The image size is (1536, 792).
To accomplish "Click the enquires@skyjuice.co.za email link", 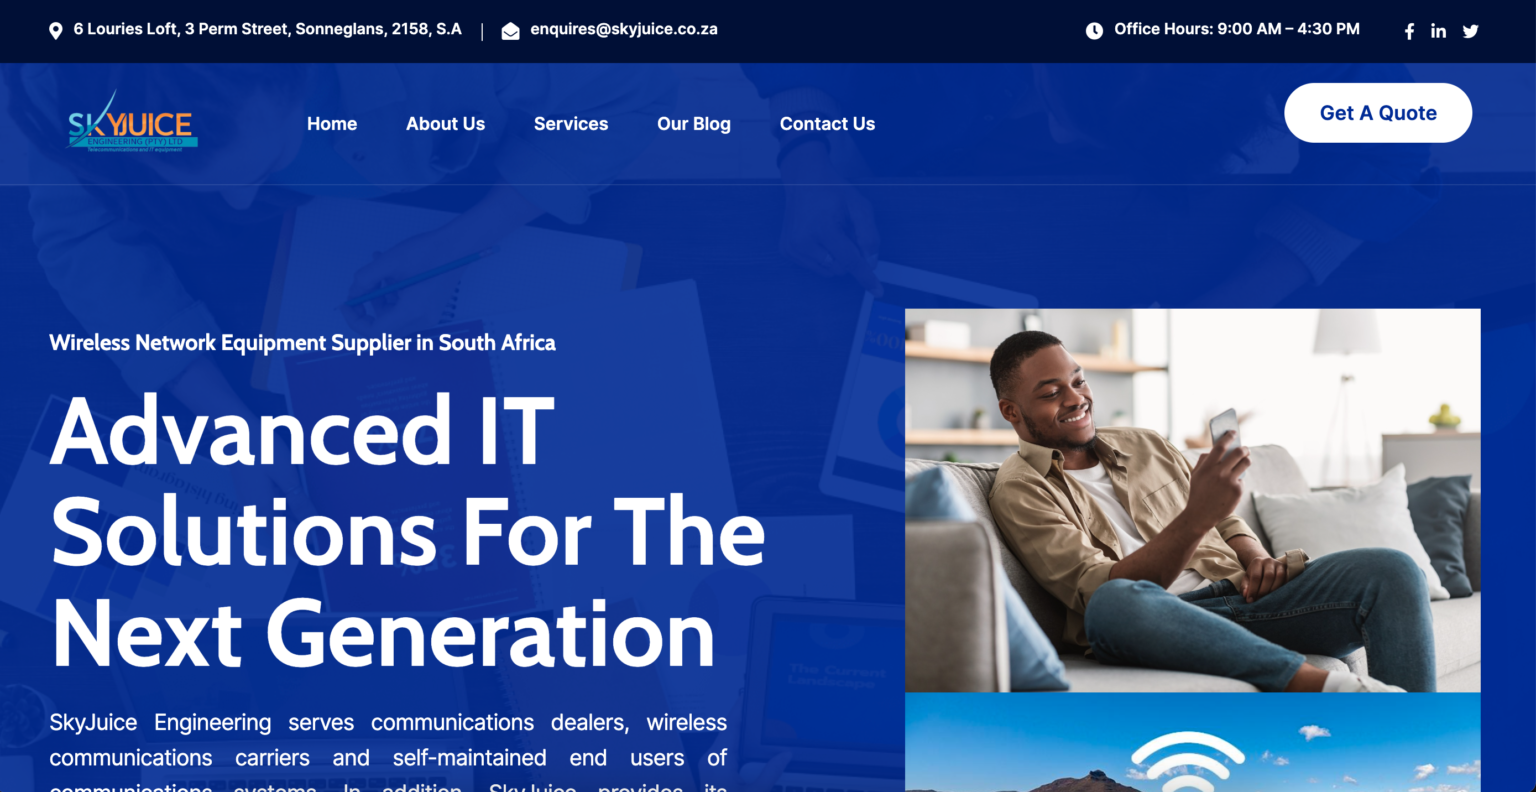I will [624, 30].
